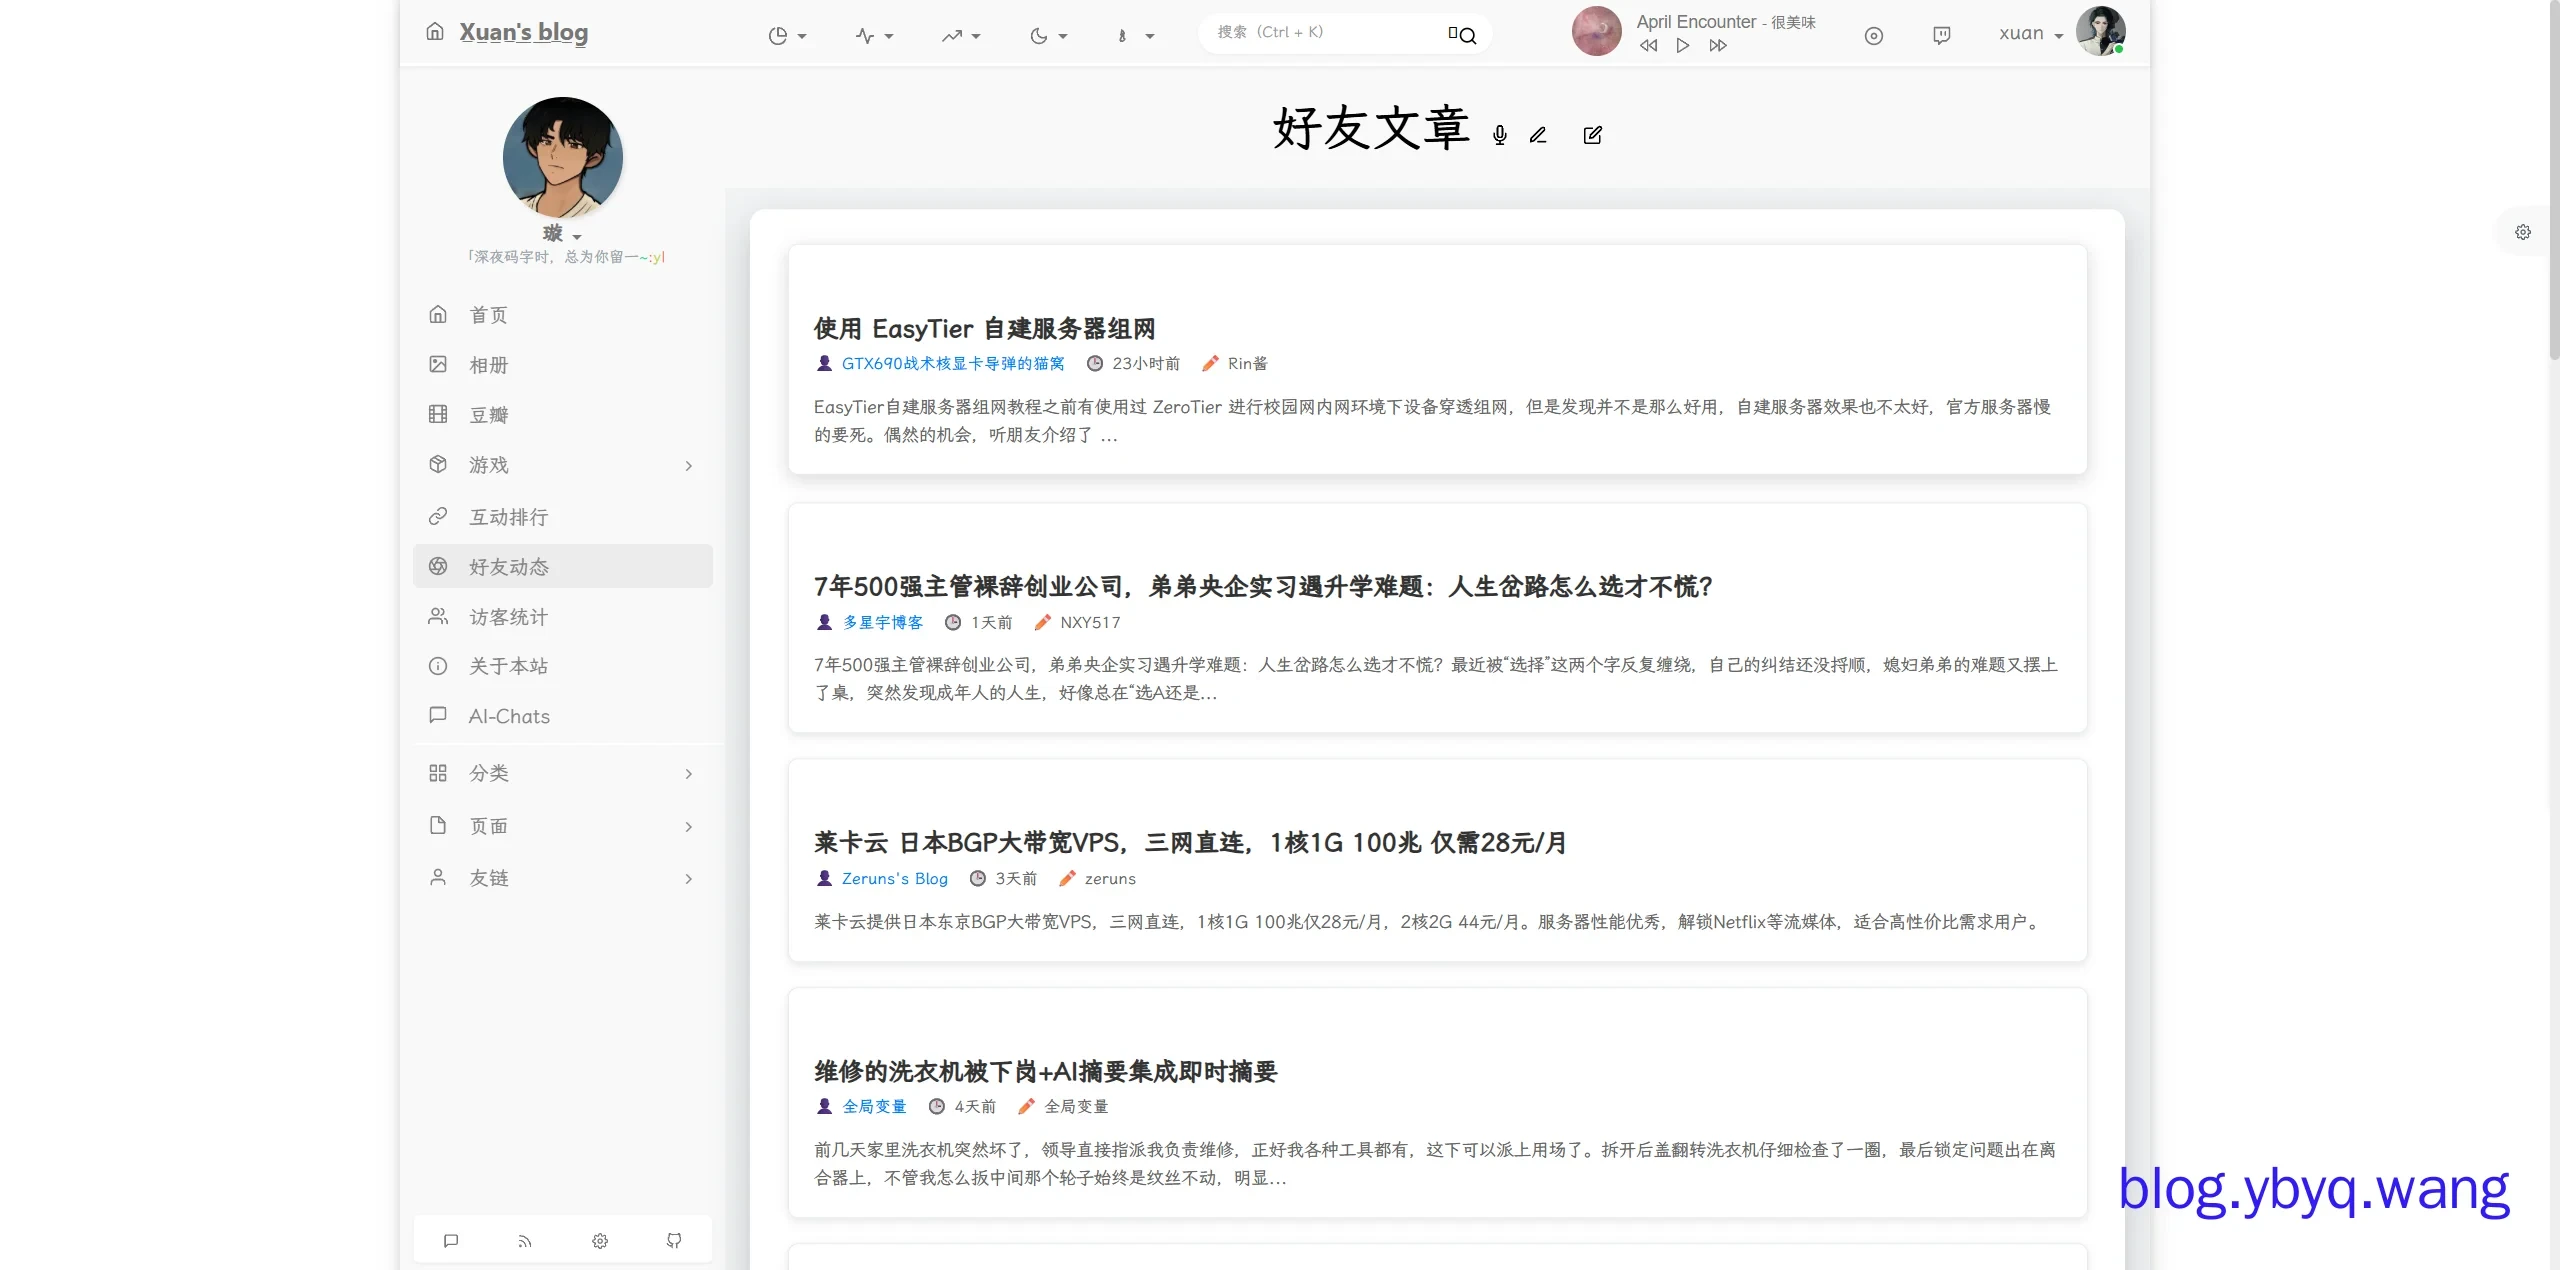Click the xuan user avatar in navbar
The image size is (2560, 1270).
(x=2100, y=31)
